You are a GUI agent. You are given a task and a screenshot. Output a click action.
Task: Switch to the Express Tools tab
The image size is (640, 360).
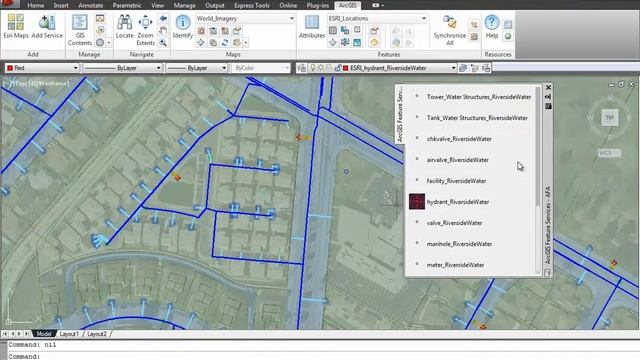click(x=252, y=5)
